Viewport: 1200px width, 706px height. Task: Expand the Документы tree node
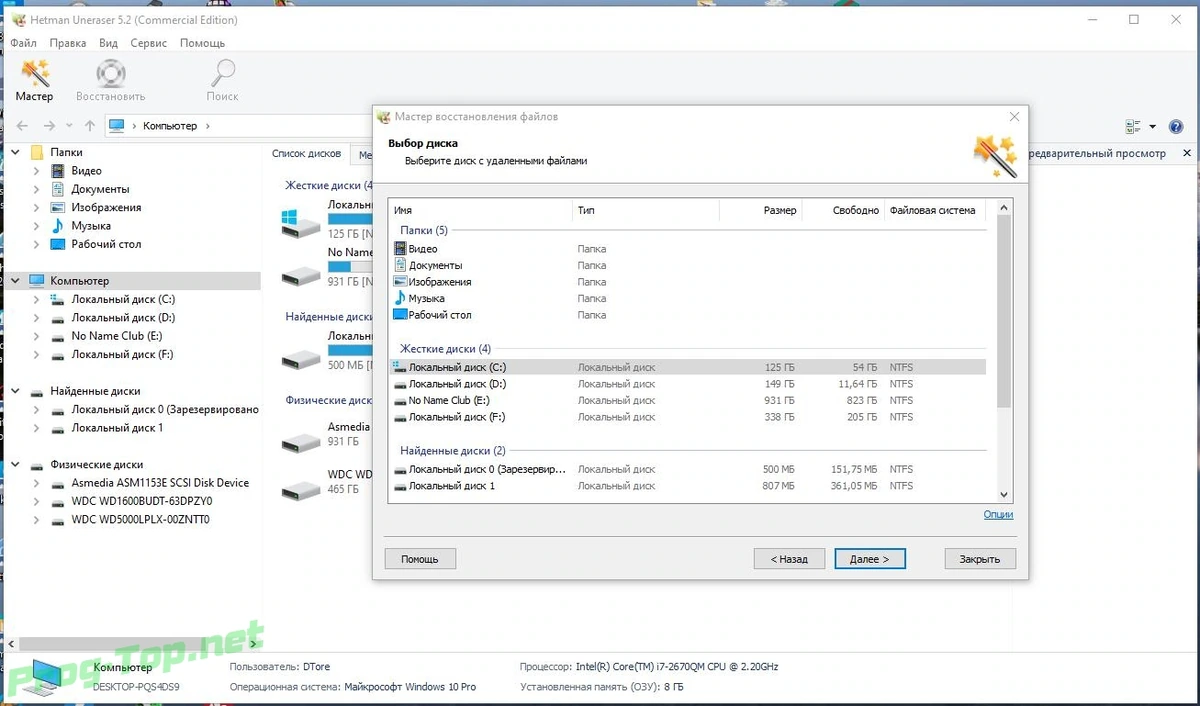pos(37,189)
